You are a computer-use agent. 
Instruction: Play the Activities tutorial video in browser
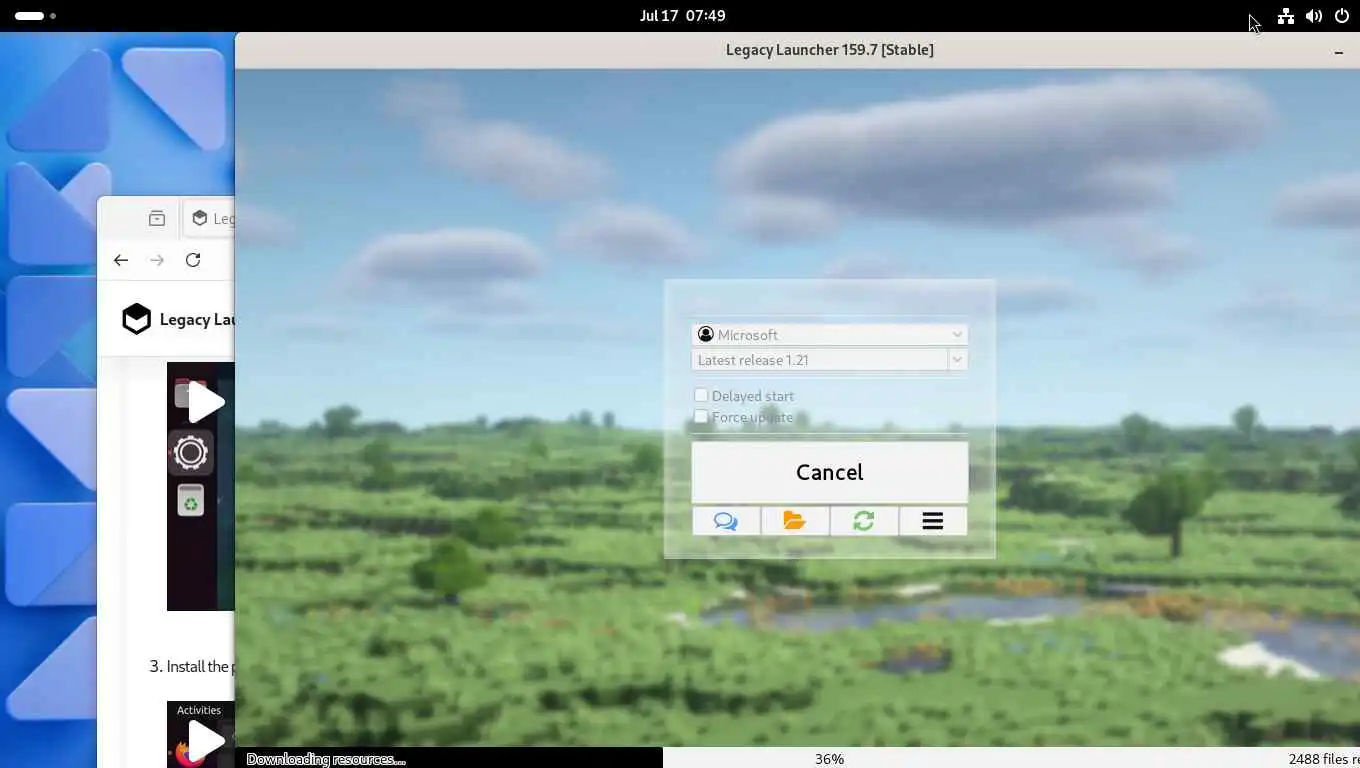pyautogui.click(x=206, y=741)
